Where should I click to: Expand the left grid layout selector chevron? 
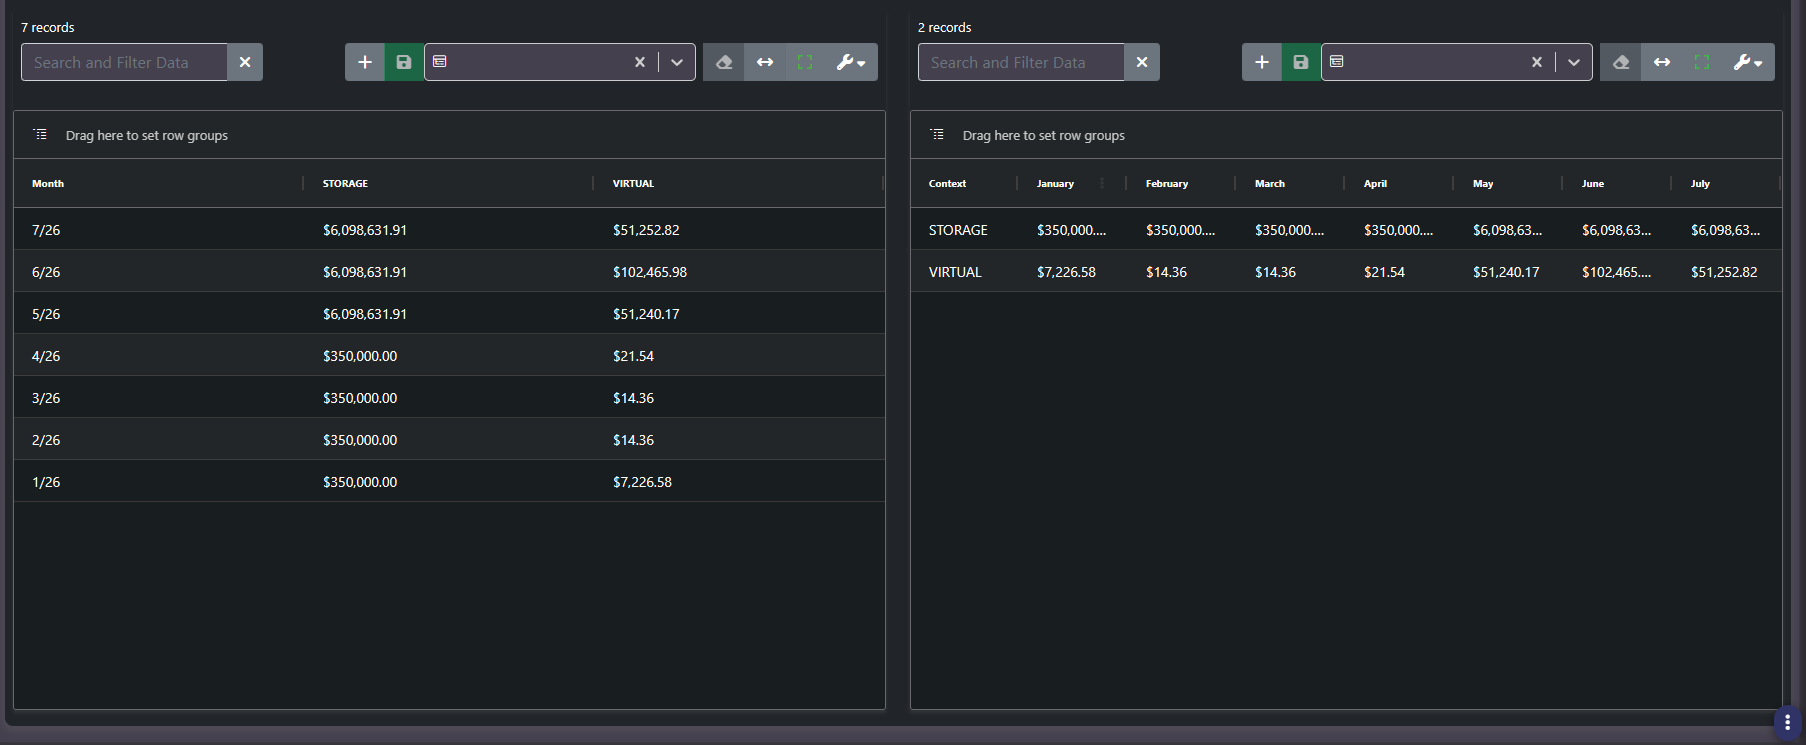(677, 62)
